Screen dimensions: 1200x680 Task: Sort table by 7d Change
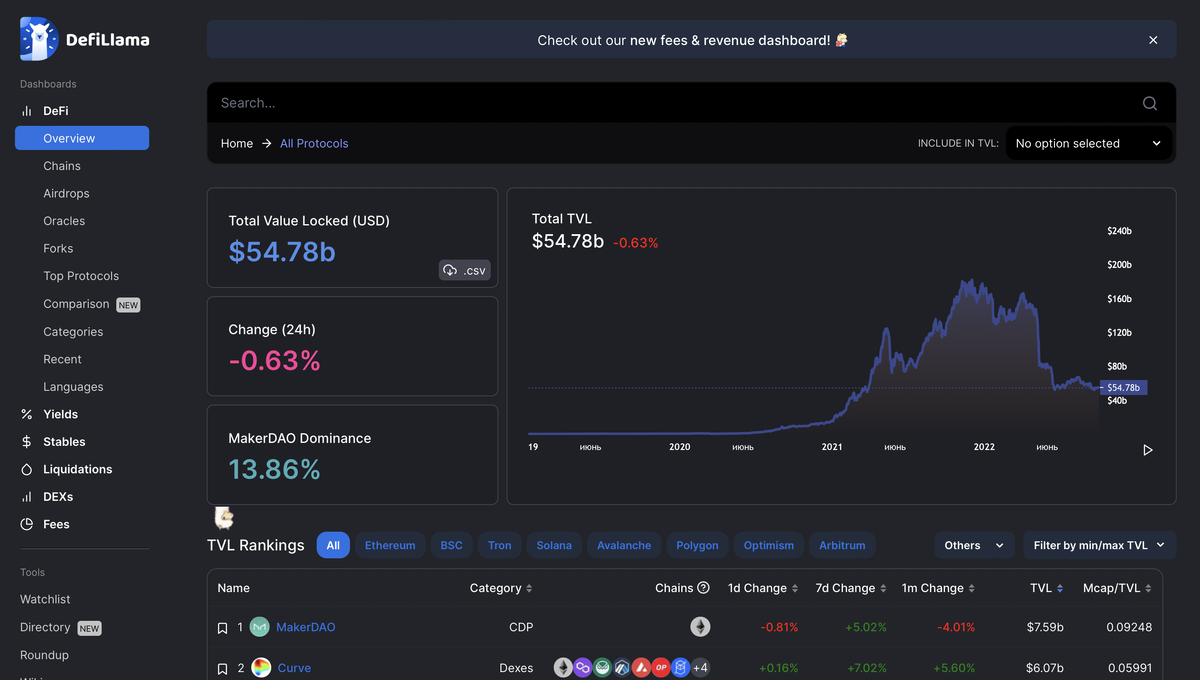(x=851, y=588)
